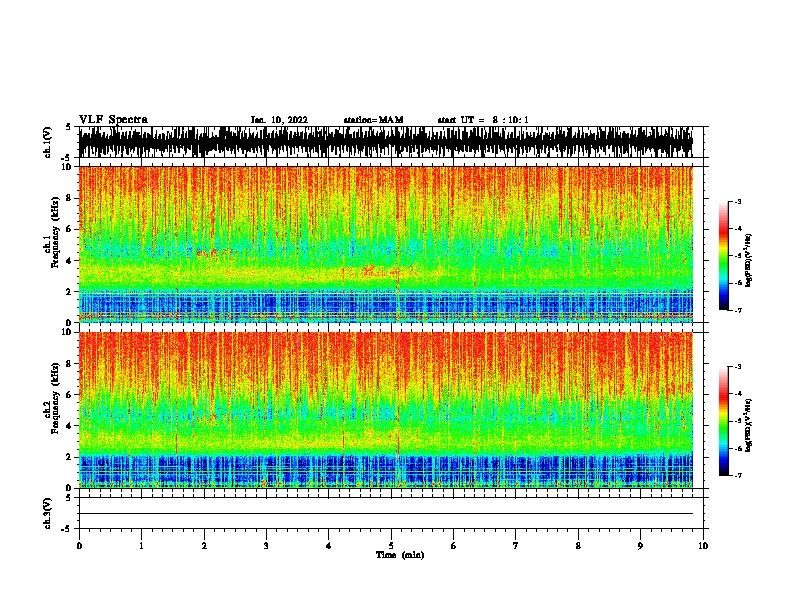This screenshot has width=792, height=612.
Task: Click the "10" tick on ch.2 frequency axis
Action: tap(69, 332)
